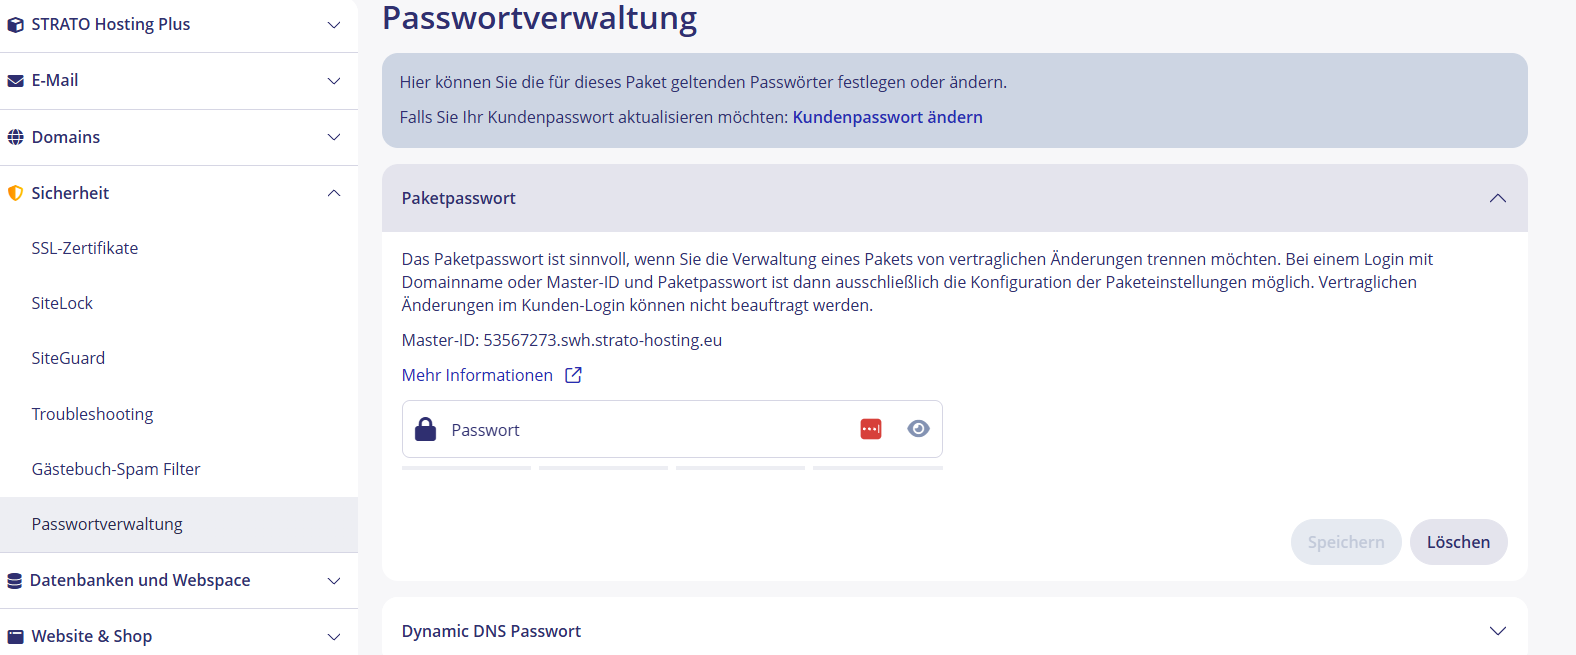Toggle password visibility with the eye icon

pyautogui.click(x=918, y=429)
